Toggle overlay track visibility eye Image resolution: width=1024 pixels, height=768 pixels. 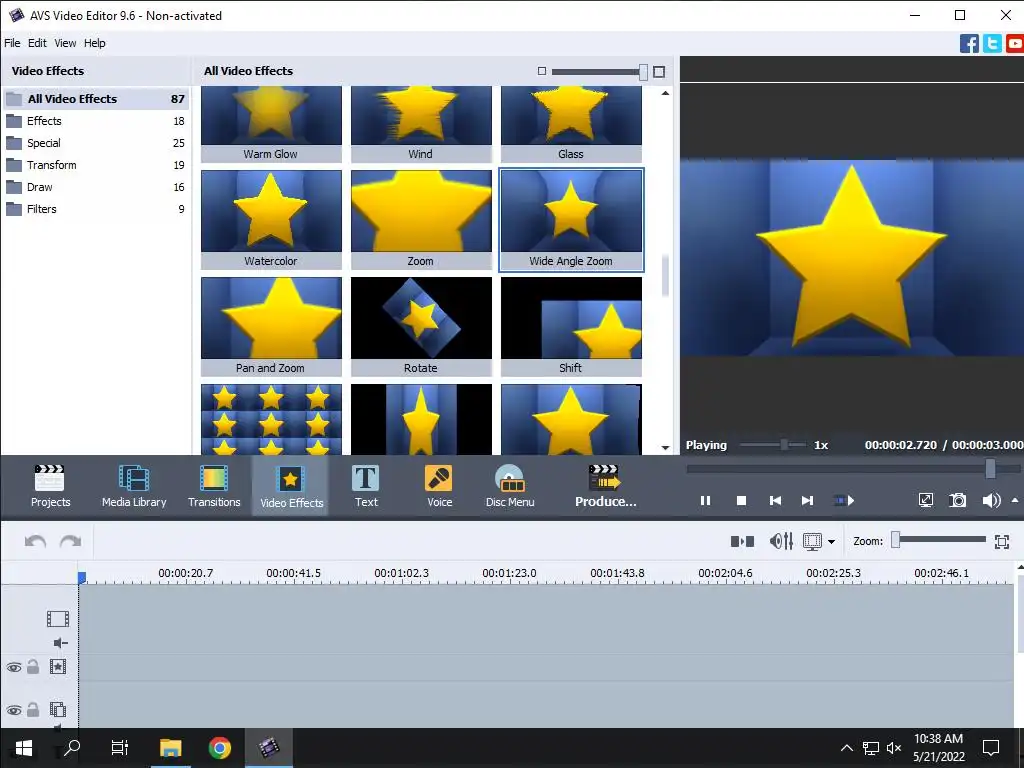point(14,710)
